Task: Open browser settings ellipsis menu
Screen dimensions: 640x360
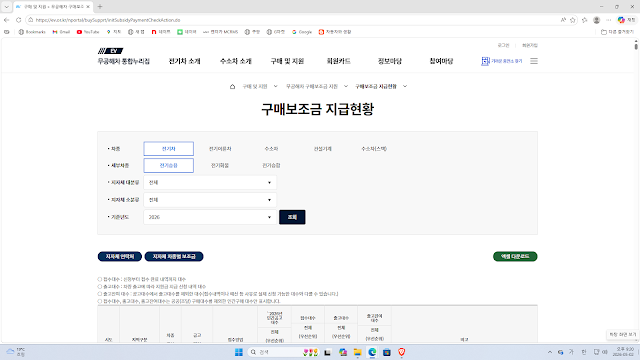Action: (x=609, y=20)
